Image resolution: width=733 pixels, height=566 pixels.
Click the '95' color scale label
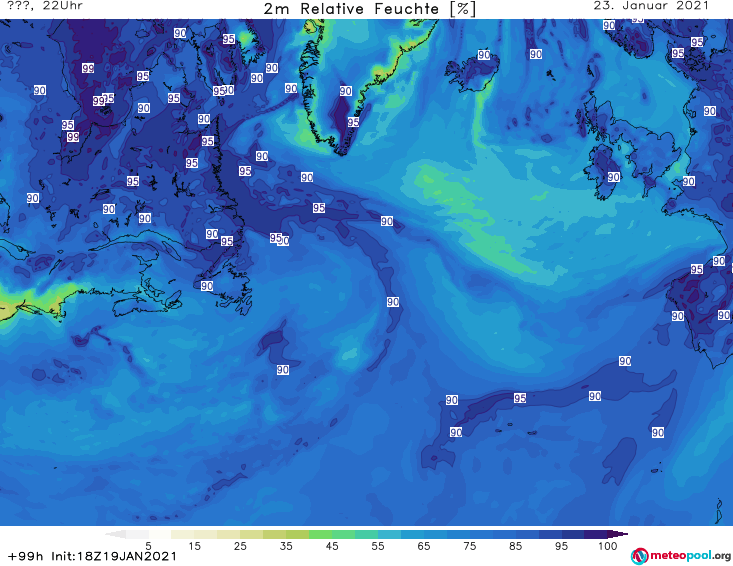(x=561, y=546)
